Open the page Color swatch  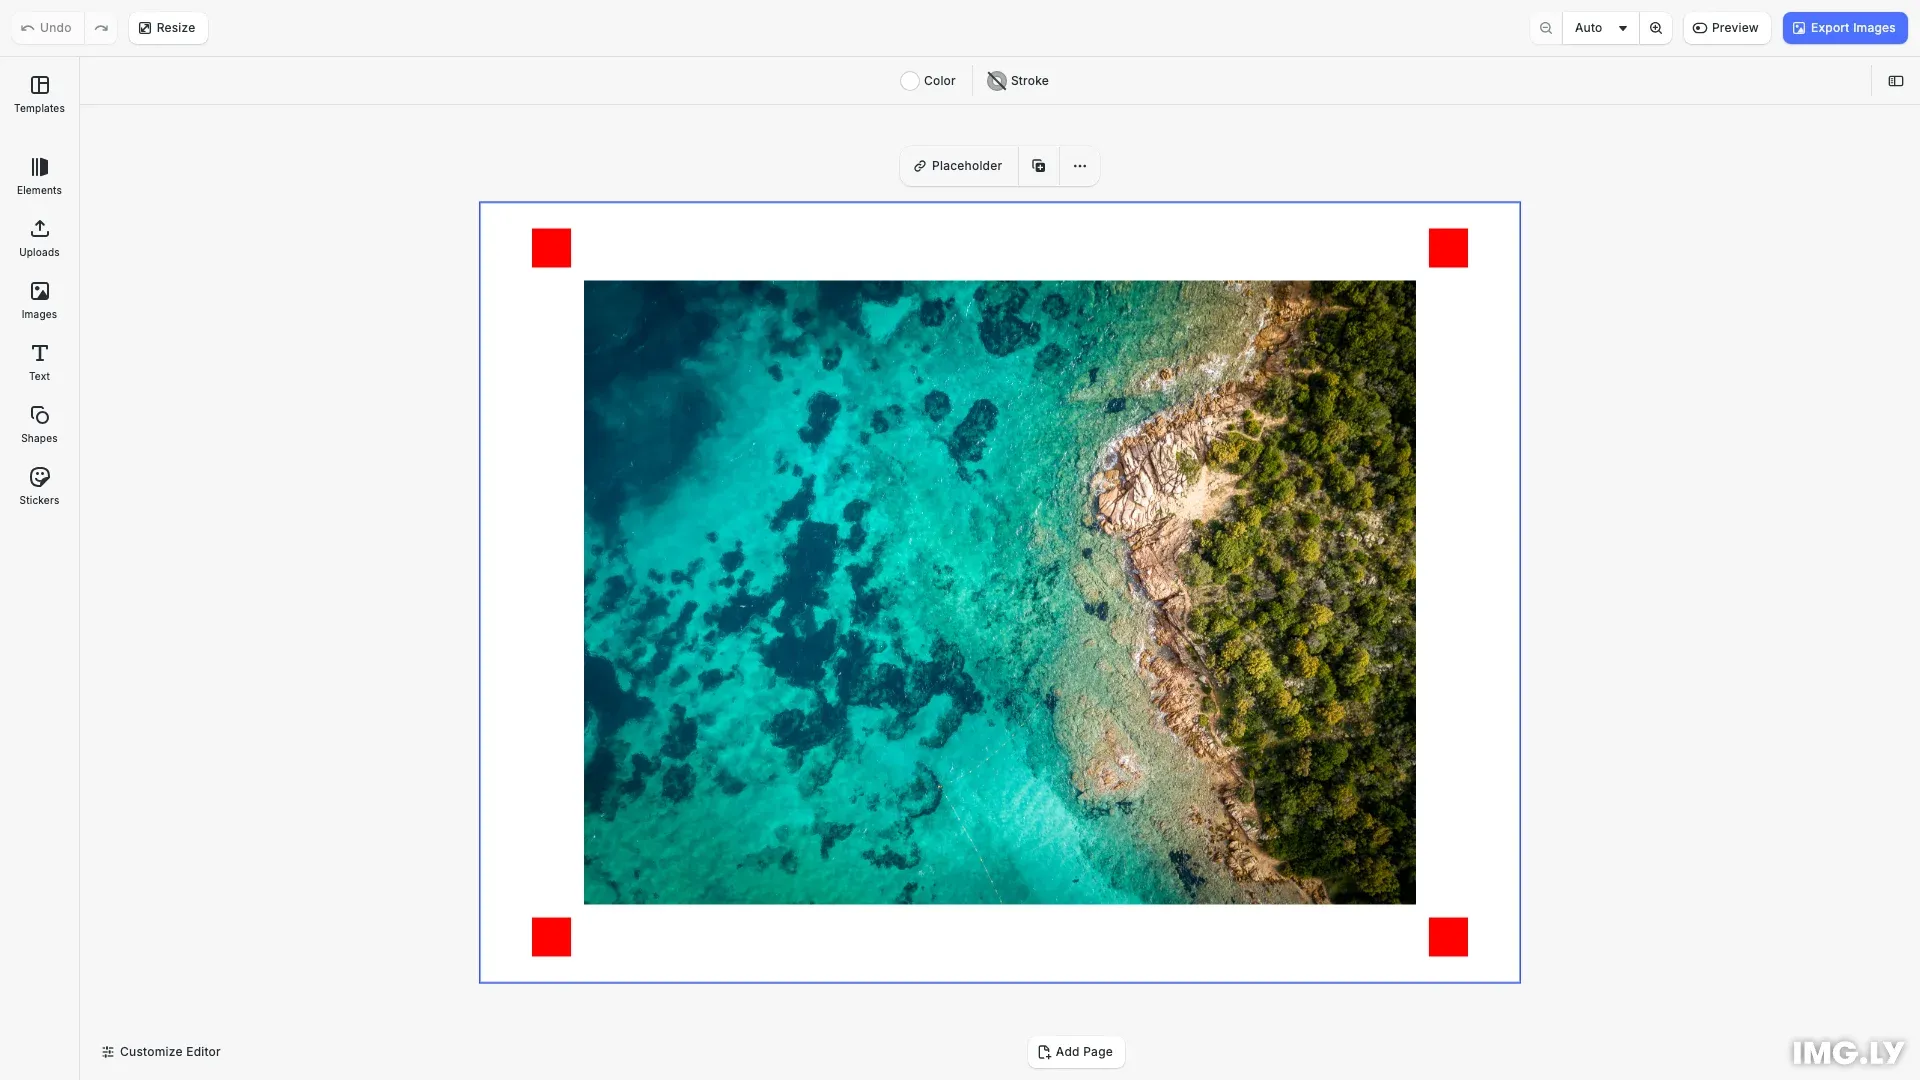click(x=928, y=81)
